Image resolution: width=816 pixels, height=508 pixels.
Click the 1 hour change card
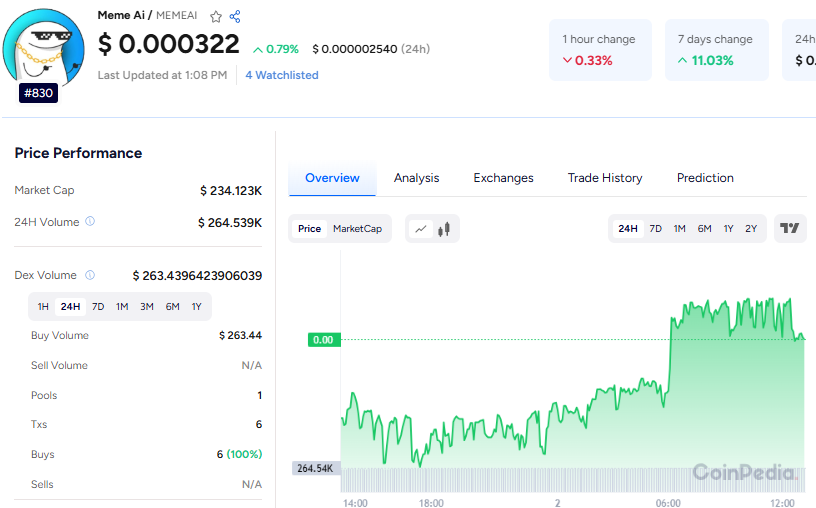tap(600, 50)
